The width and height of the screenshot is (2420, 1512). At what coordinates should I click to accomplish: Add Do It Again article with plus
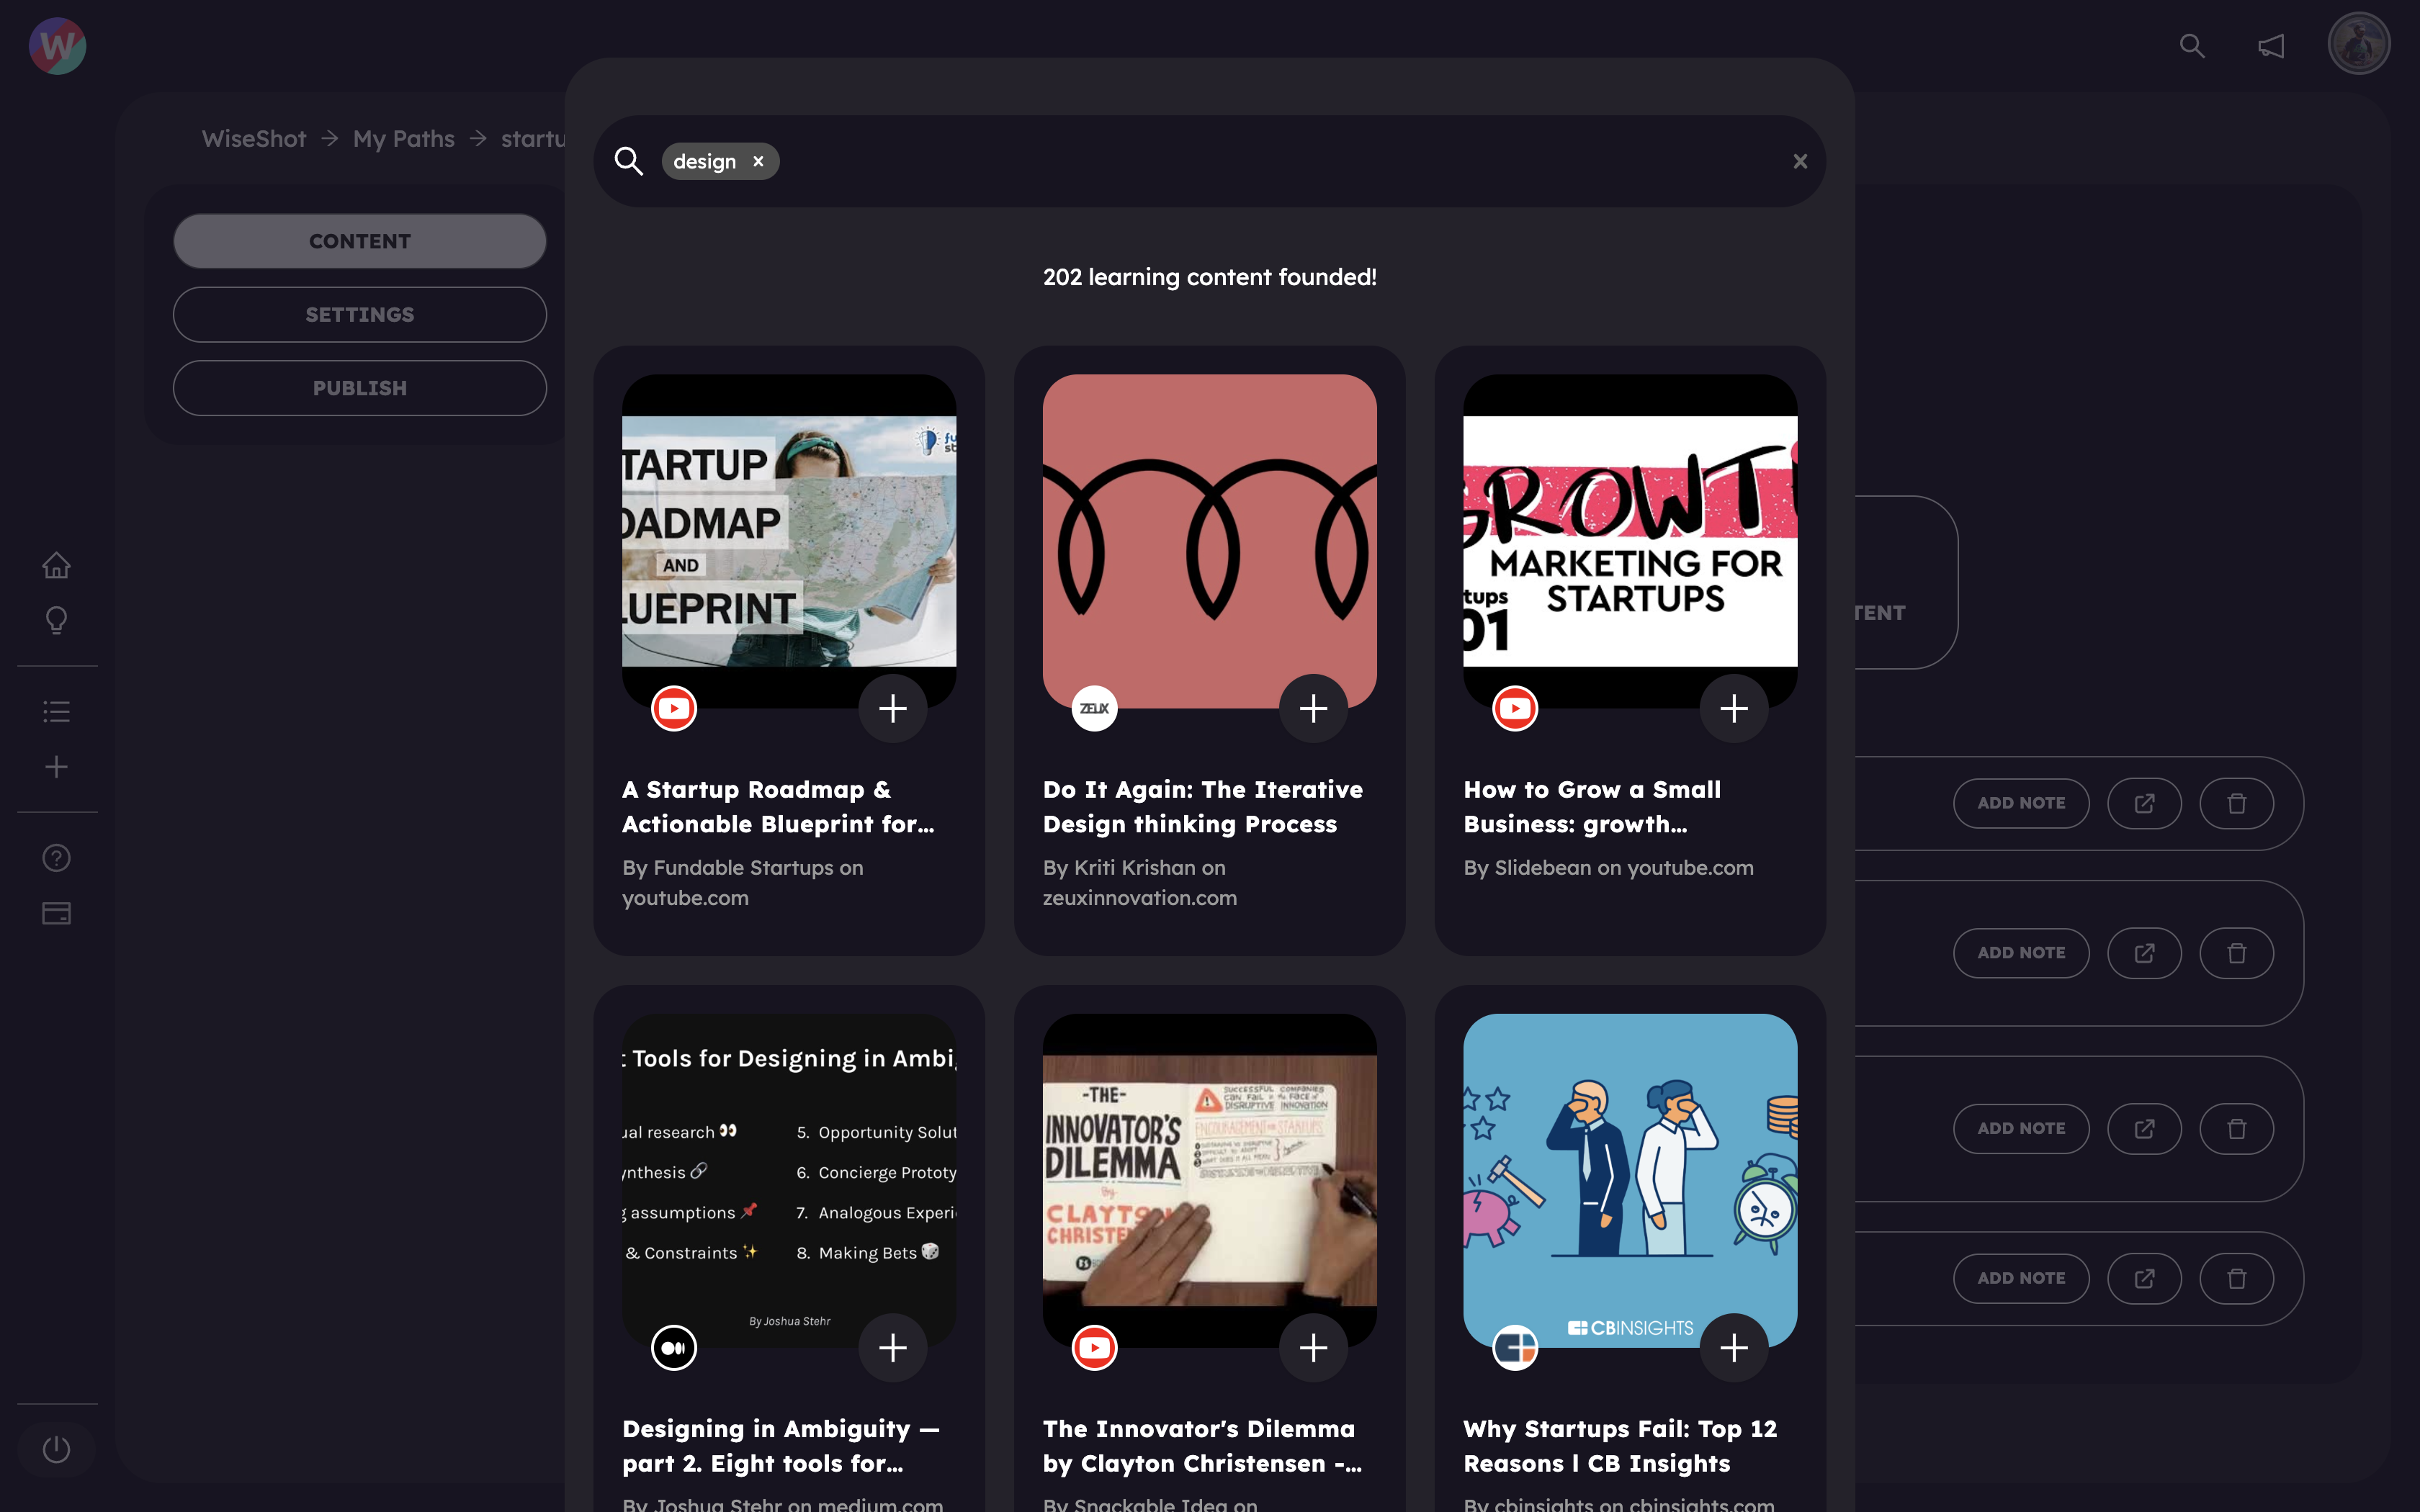[1313, 708]
